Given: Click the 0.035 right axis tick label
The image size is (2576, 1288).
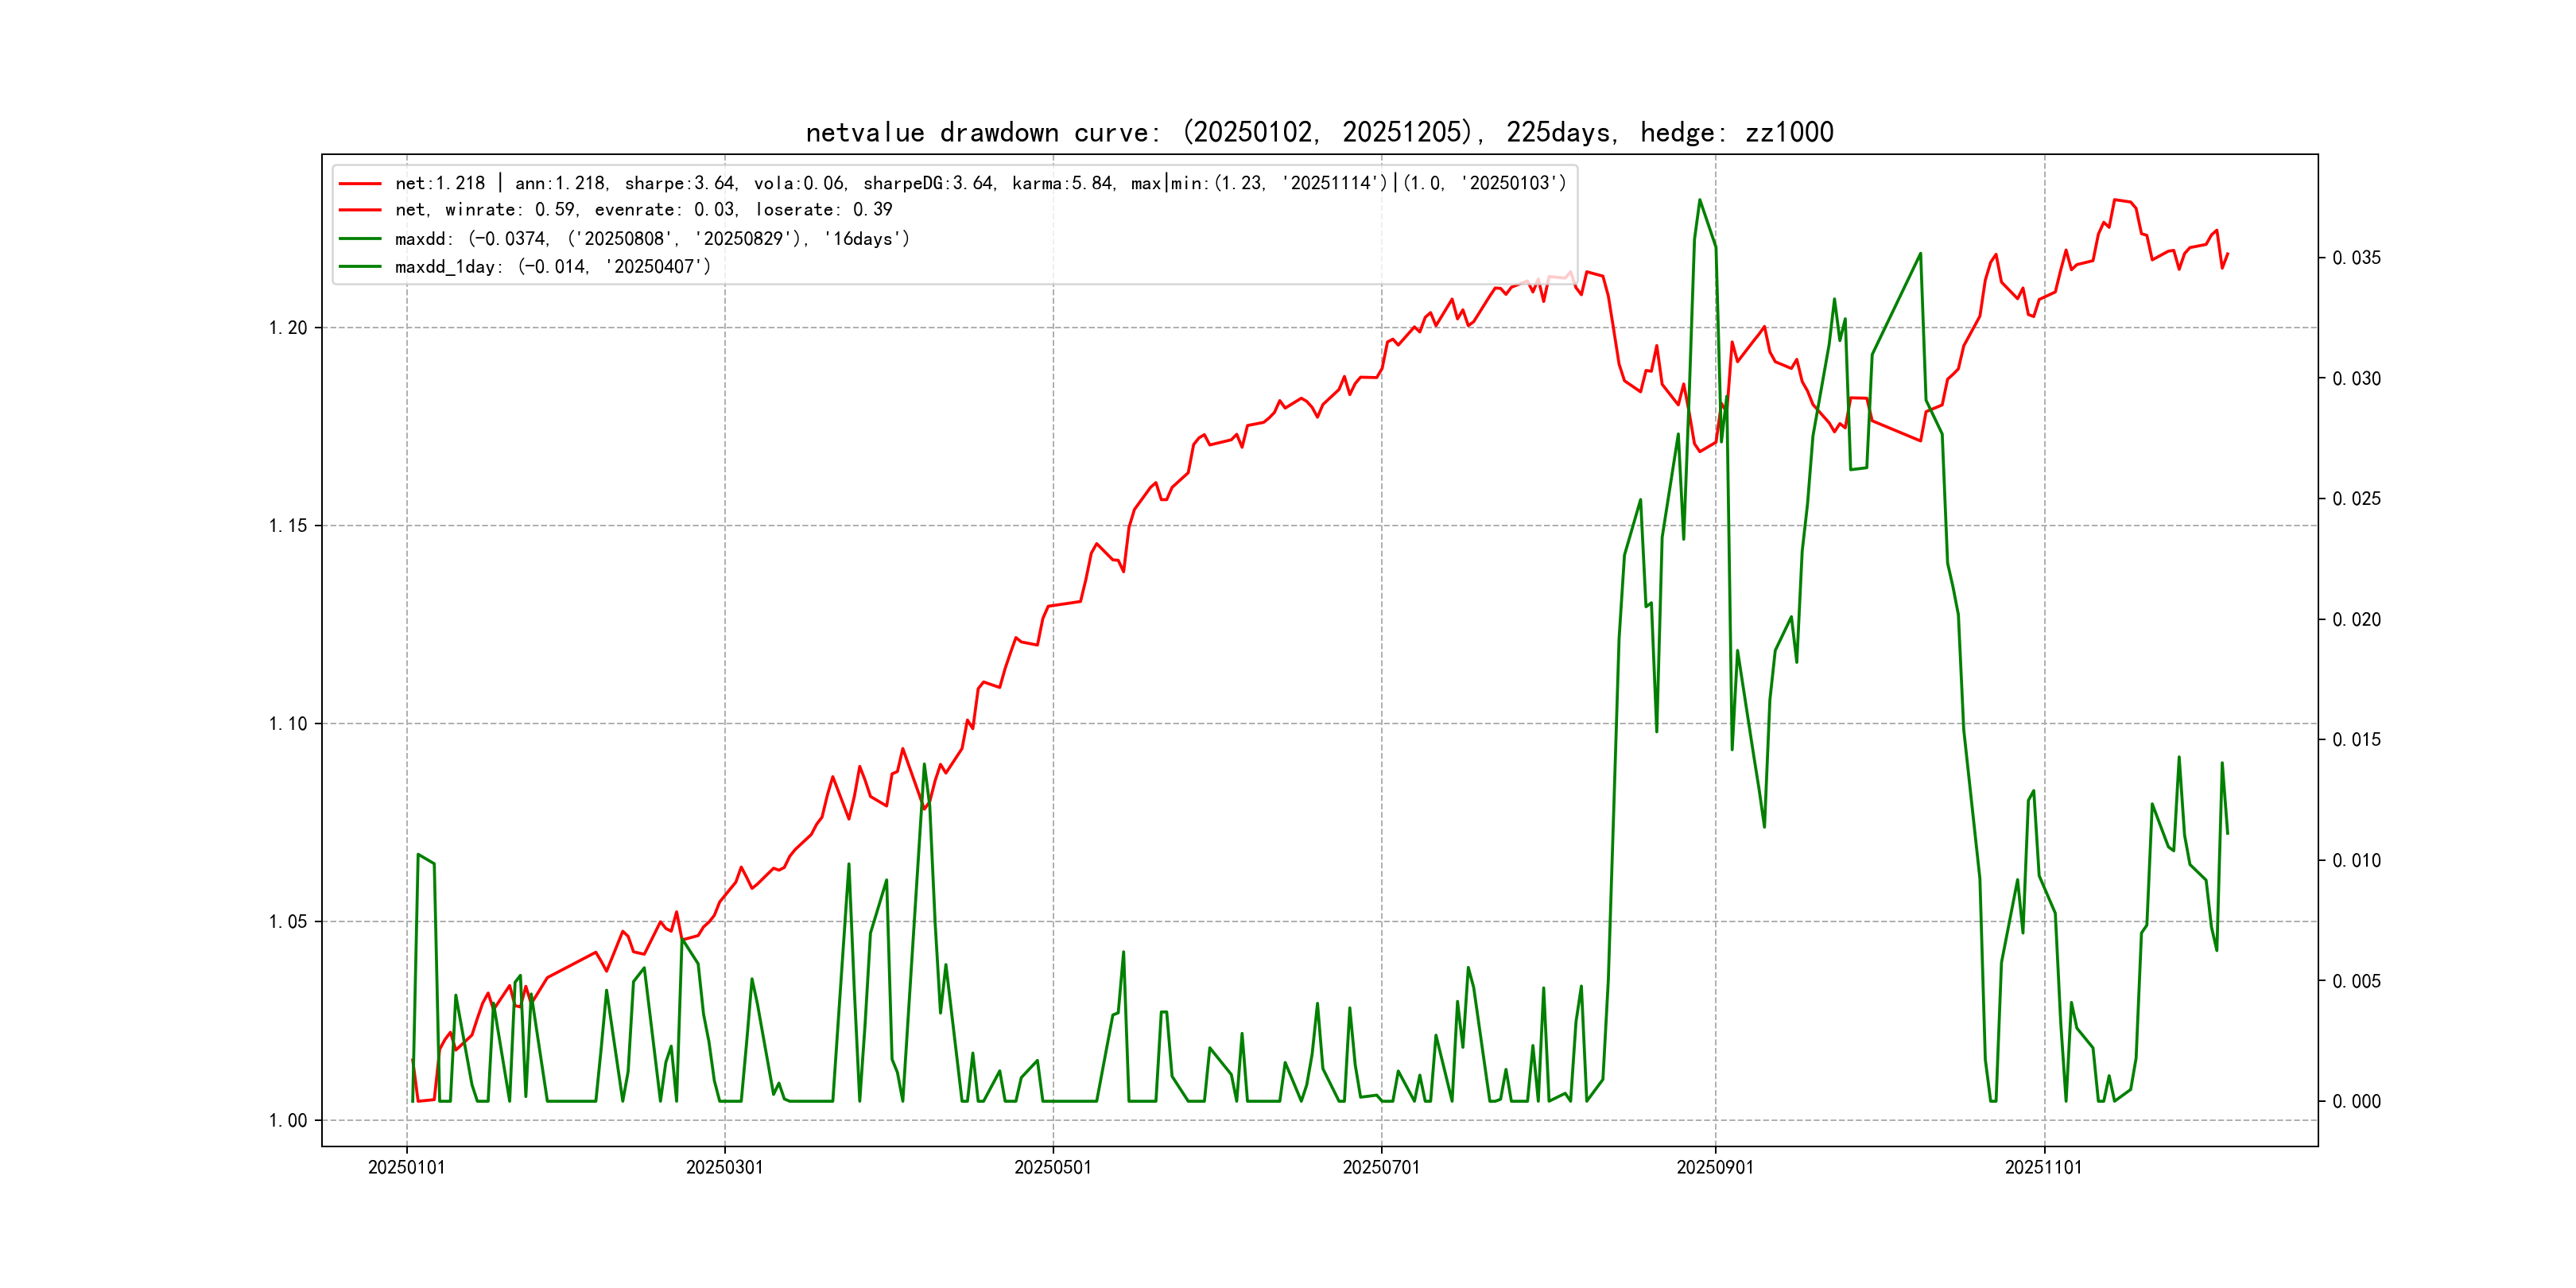Looking at the screenshot, I should pyautogui.click(x=2356, y=258).
